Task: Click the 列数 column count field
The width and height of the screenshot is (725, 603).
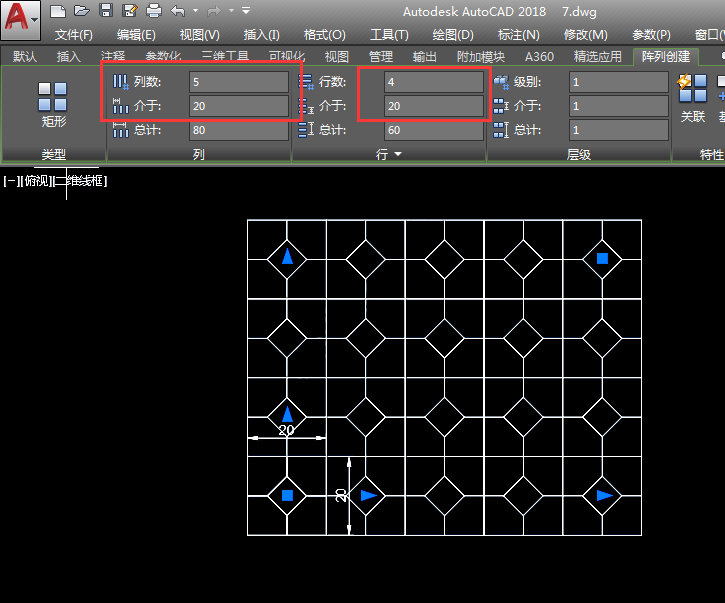Action: 238,82
